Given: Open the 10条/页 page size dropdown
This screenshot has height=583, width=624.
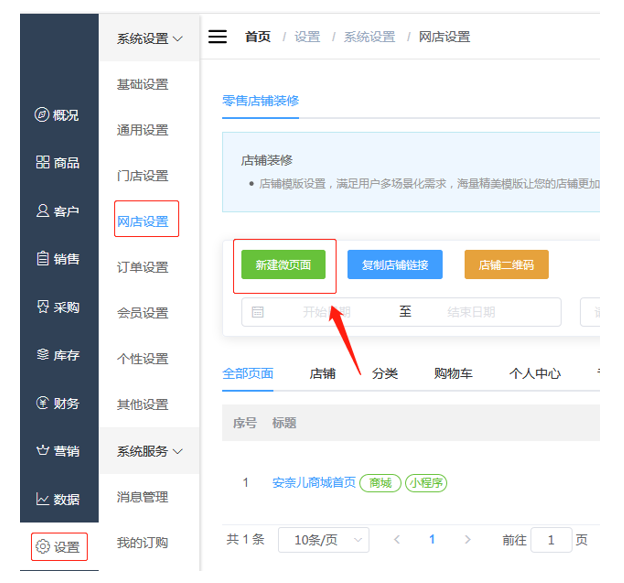Looking at the screenshot, I should [324, 540].
